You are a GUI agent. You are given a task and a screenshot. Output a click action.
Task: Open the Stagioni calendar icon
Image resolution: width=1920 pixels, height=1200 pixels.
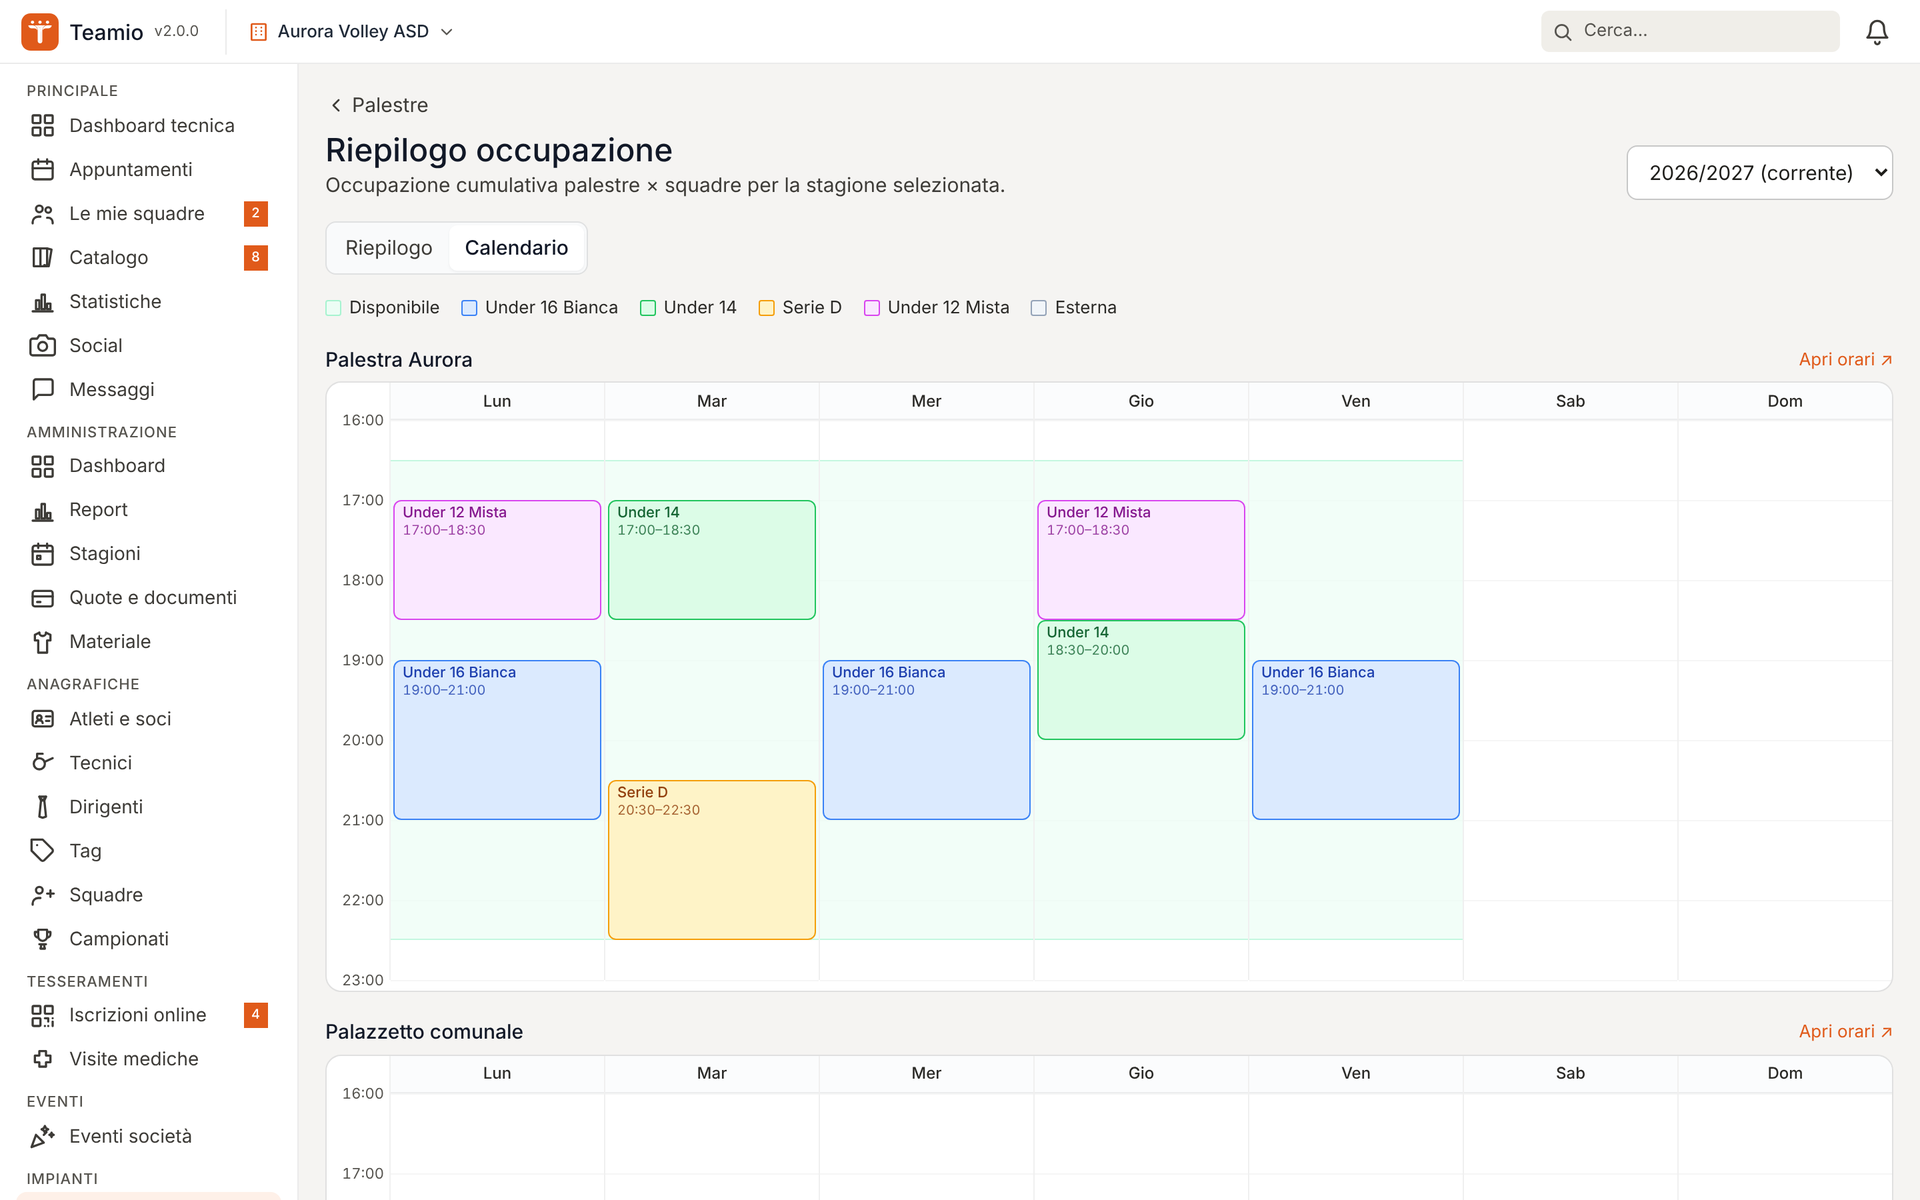tap(42, 554)
